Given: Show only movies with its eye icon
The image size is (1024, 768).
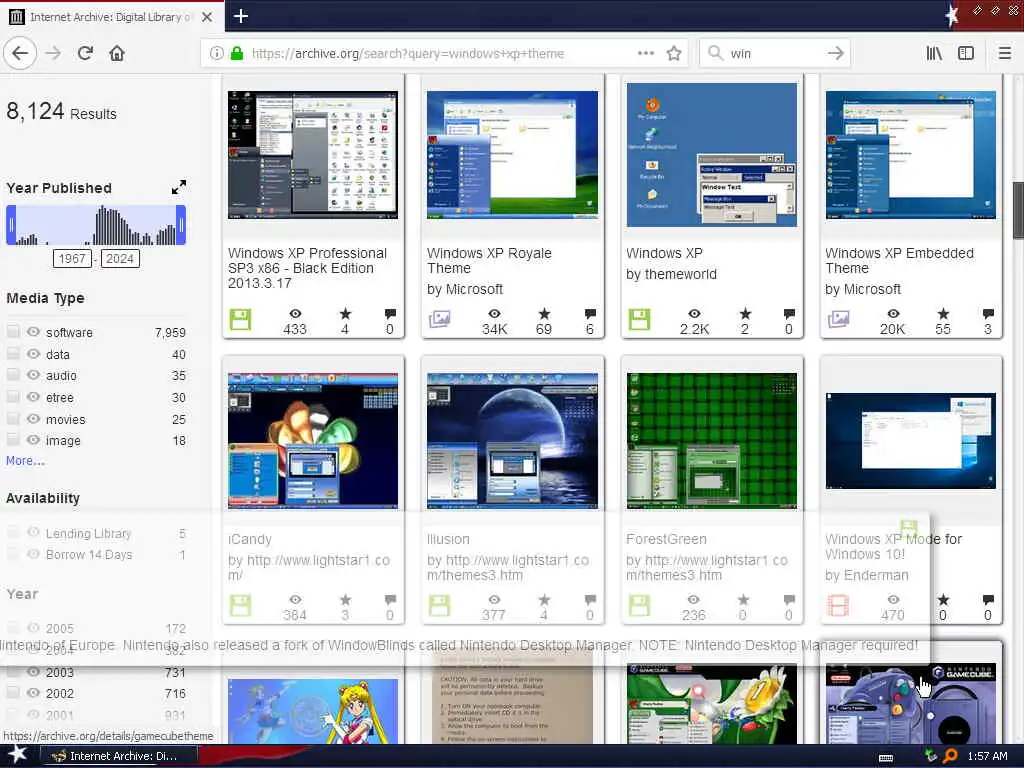Looking at the screenshot, I should 33,419.
